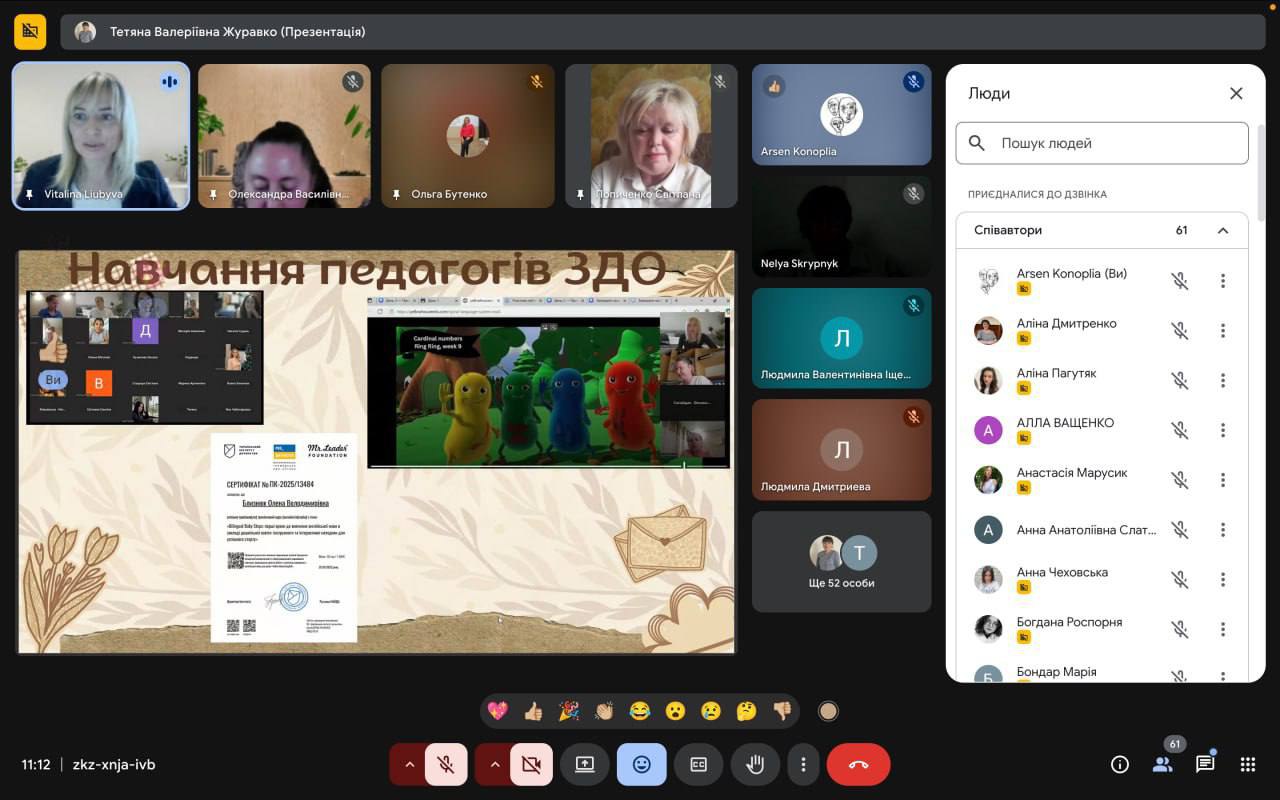The image size is (1280, 800).
Task: Open more options for АЛЛА ВАЩЕНКО
Action: pyautogui.click(x=1222, y=430)
